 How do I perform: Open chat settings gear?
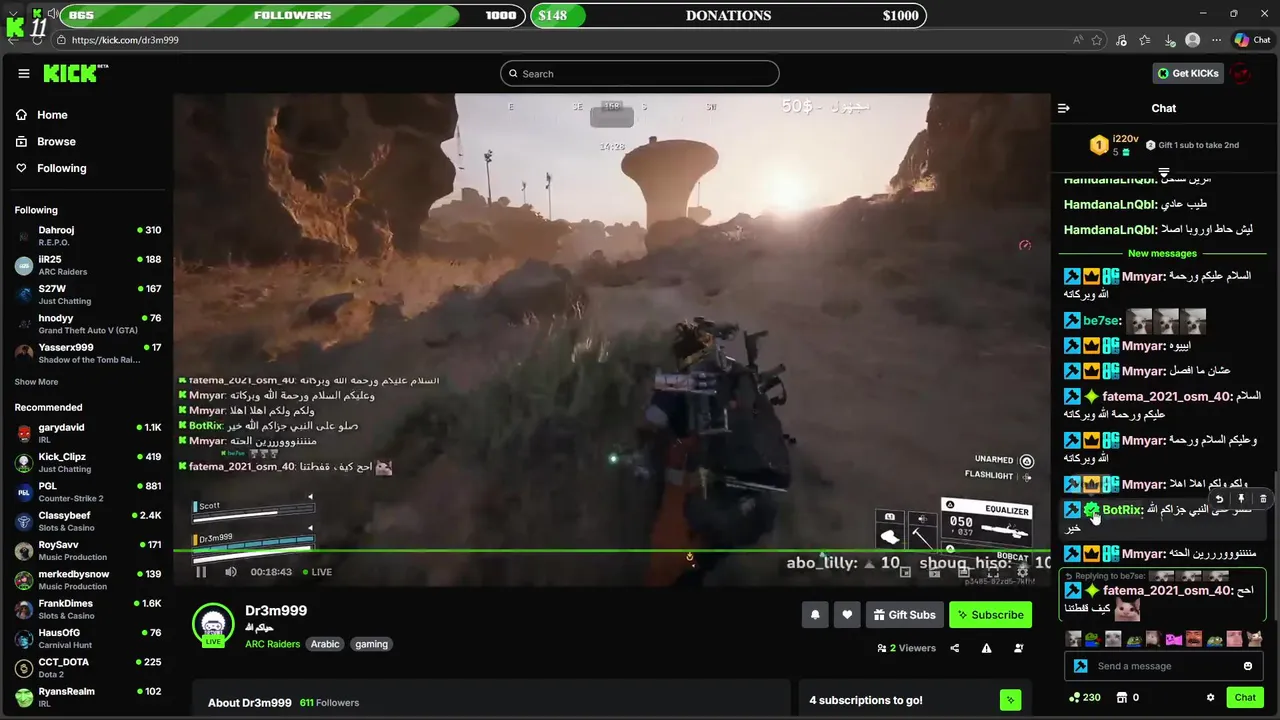click(x=1210, y=697)
